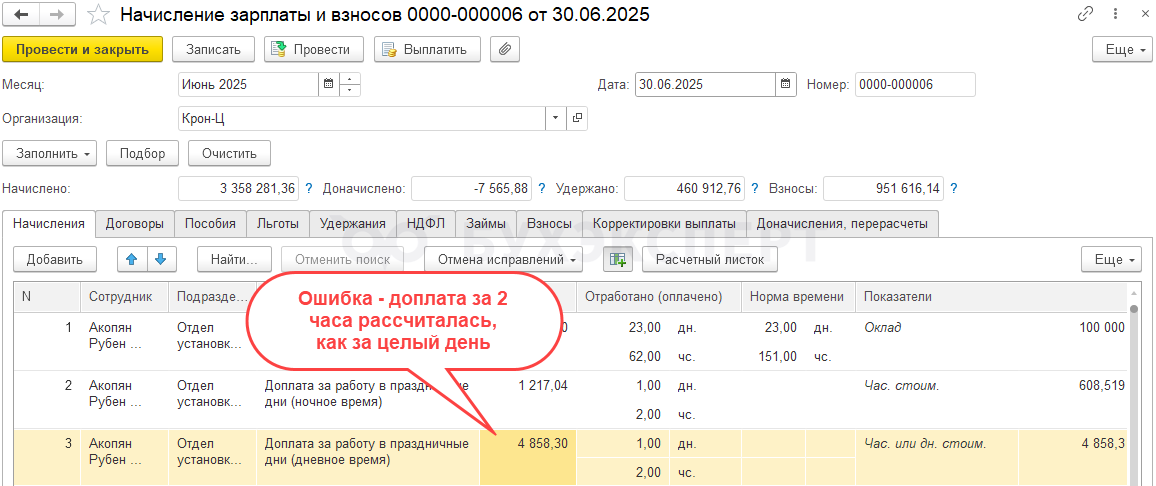The height and width of the screenshot is (486, 1156).
Task: Add document to favorites with star icon
Action: [x=98, y=14]
